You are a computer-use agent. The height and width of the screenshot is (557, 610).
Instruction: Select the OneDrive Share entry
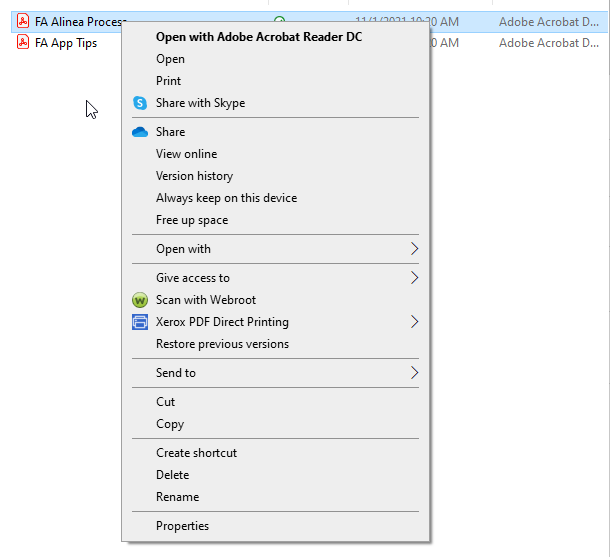click(275, 132)
